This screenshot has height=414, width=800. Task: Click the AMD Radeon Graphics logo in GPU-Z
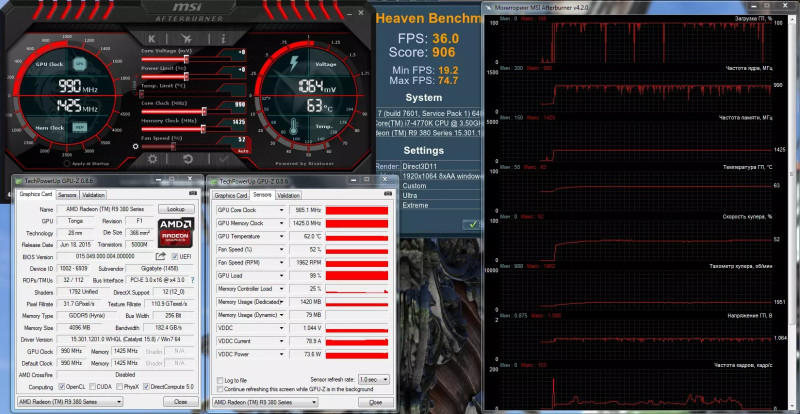(176, 233)
